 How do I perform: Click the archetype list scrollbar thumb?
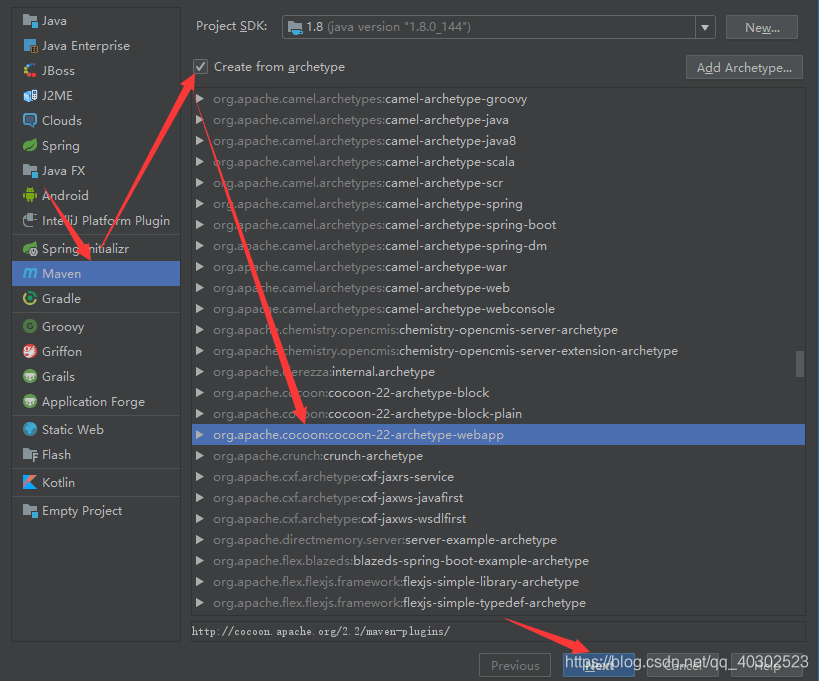pyautogui.click(x=799, y=363)
